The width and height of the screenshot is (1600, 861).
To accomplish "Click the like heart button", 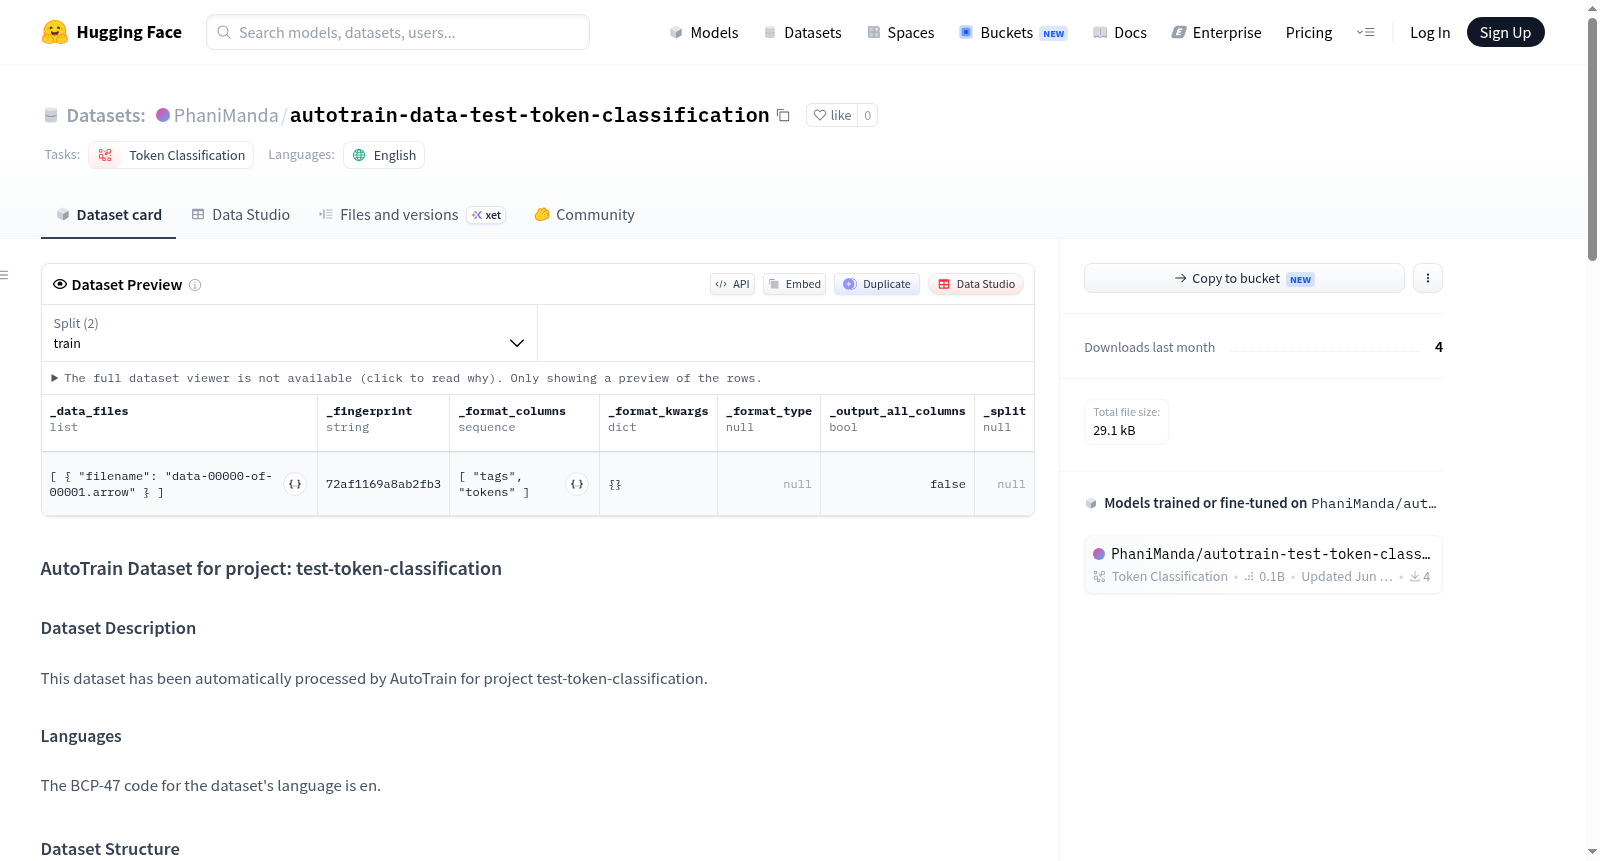I will pos(832,115).
